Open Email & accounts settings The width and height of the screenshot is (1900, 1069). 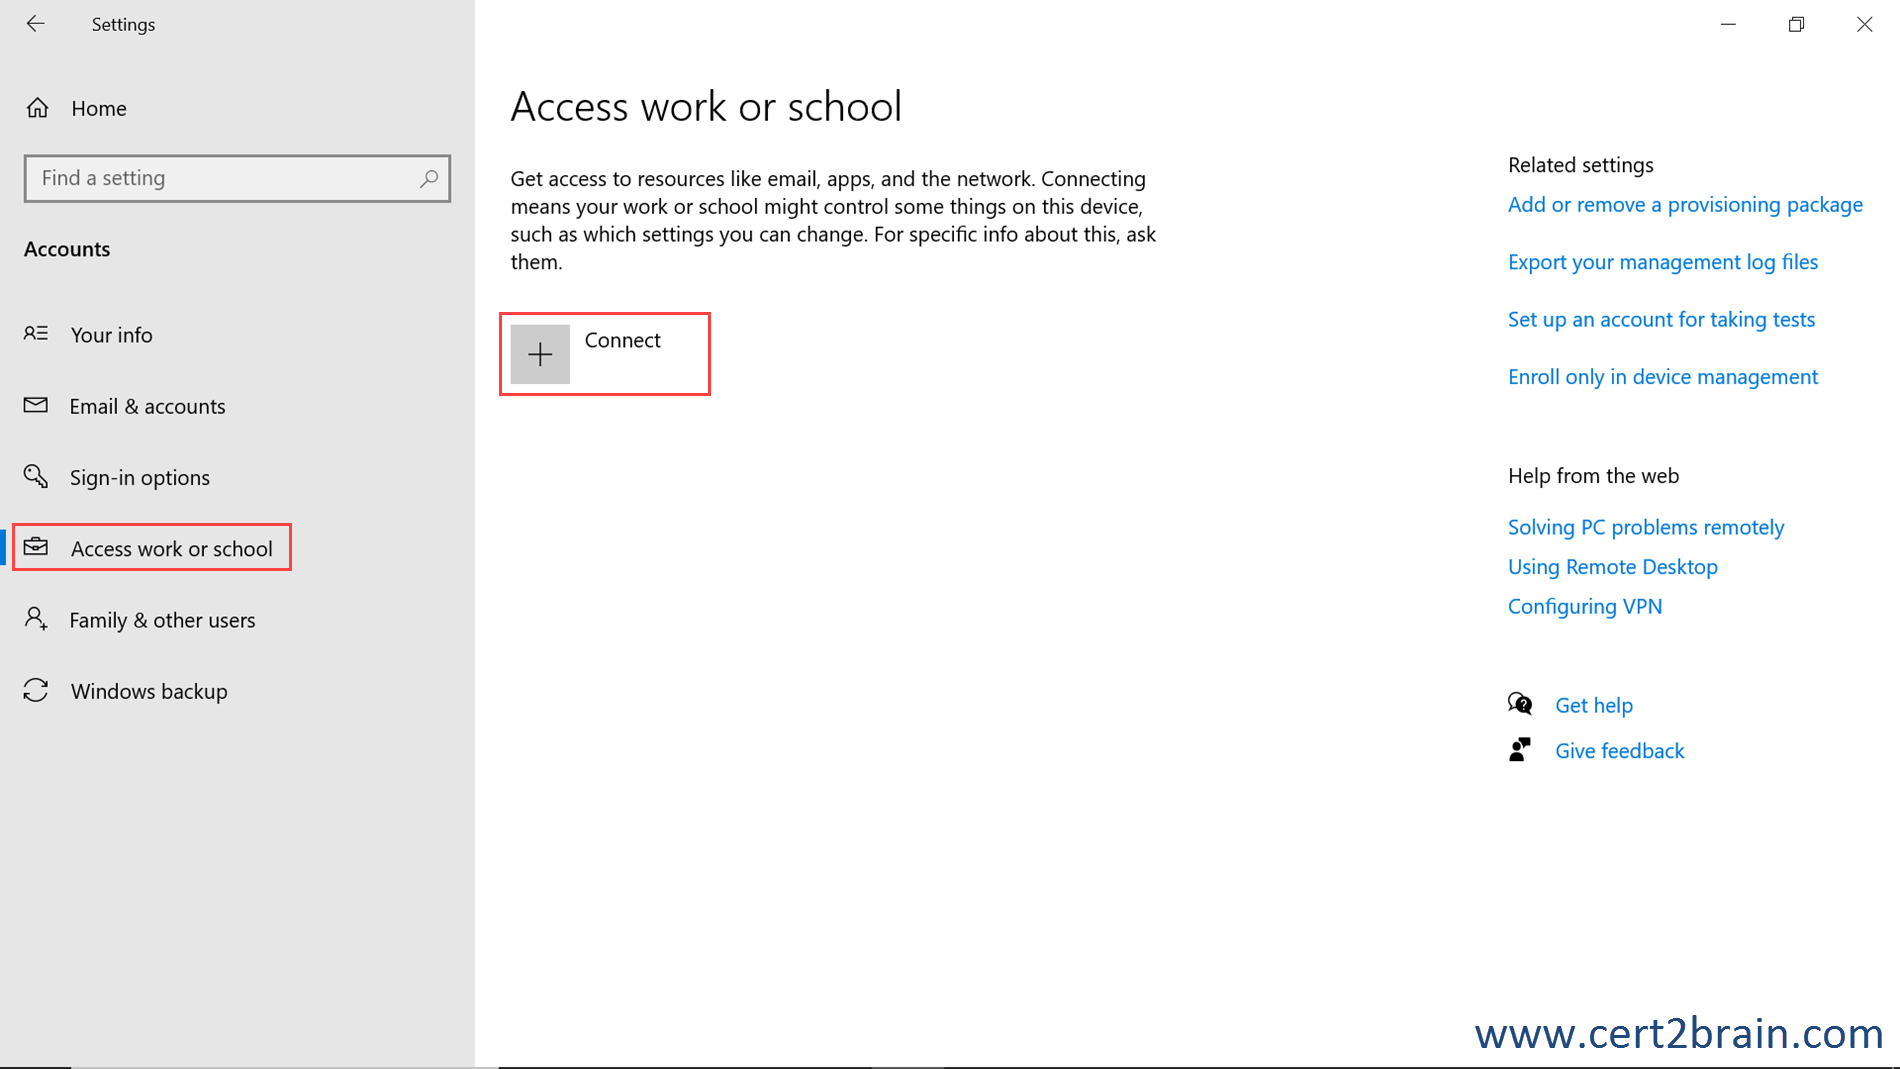148,406
